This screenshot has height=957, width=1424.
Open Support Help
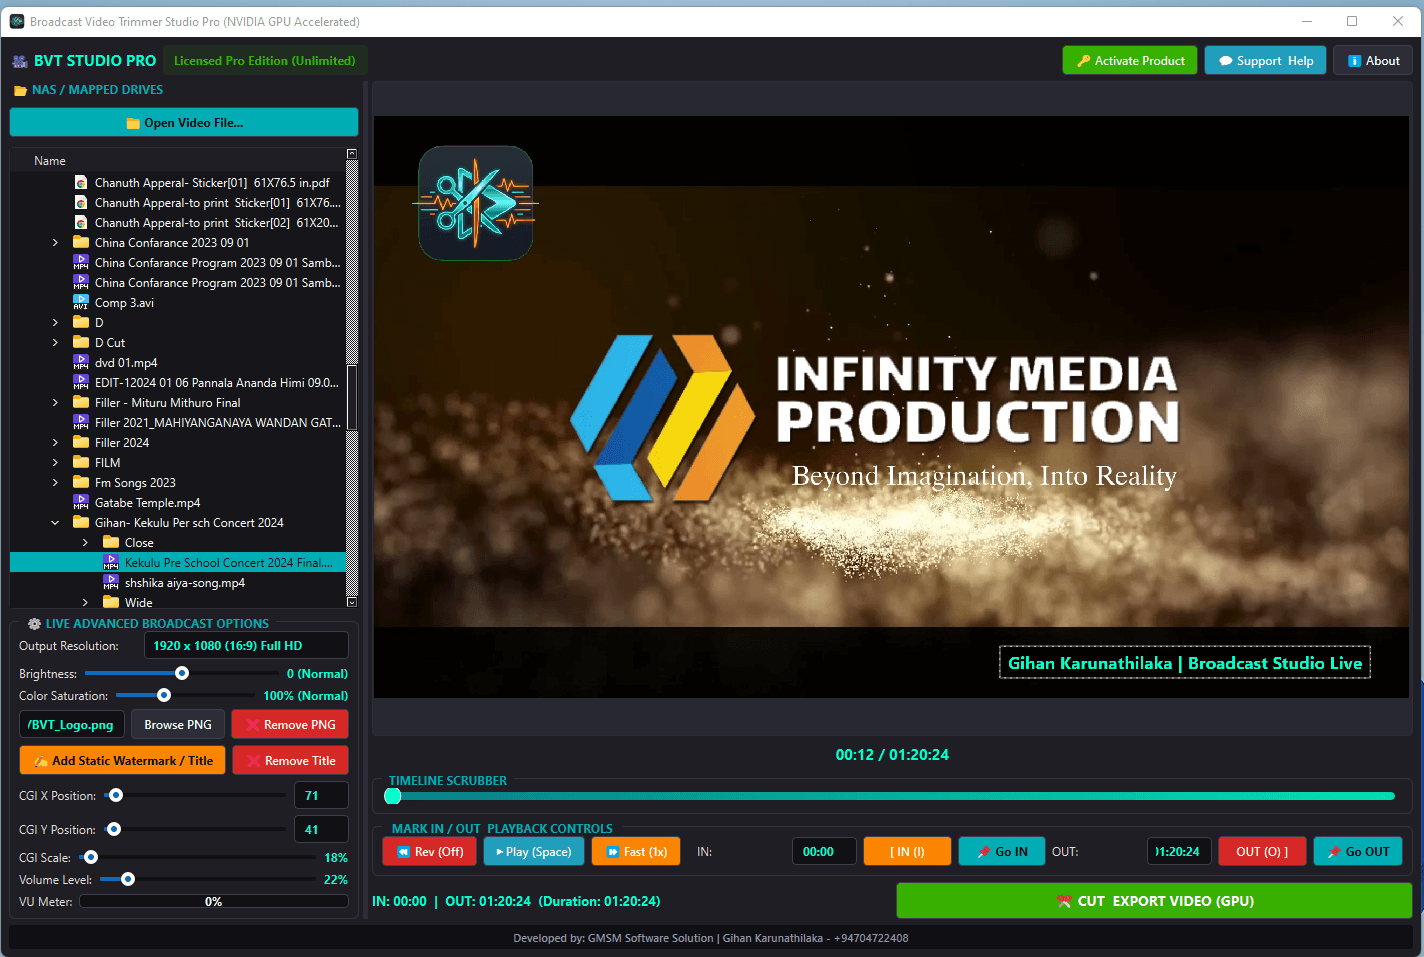click(x=1265, y=61)
